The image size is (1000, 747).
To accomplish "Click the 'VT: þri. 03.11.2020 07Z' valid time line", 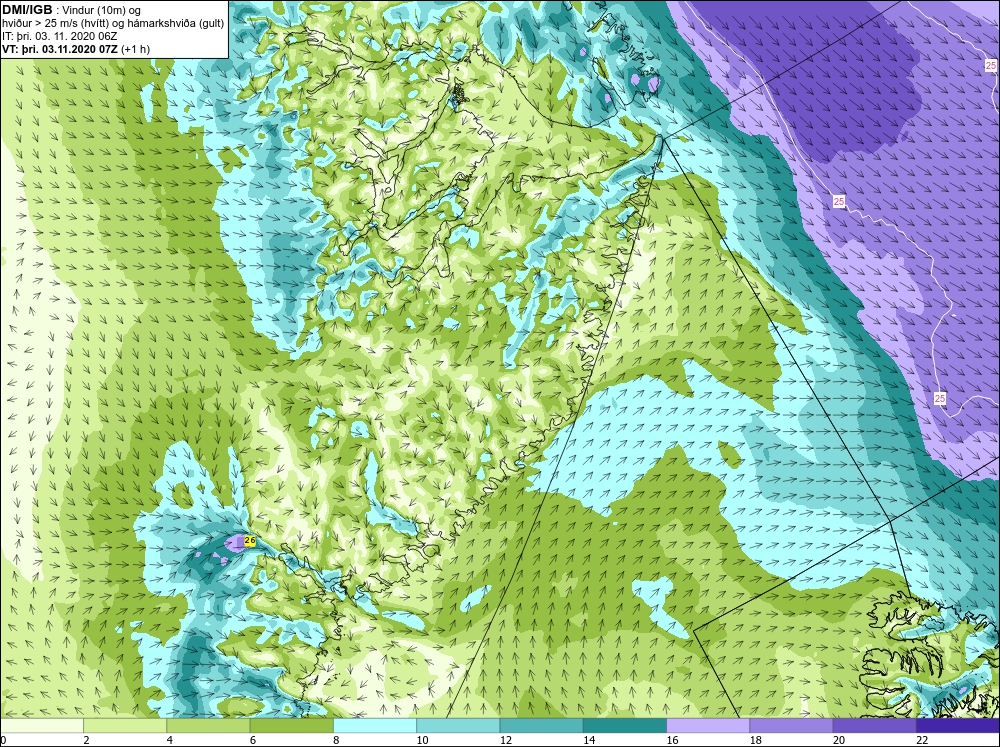I will pos(76,49).
